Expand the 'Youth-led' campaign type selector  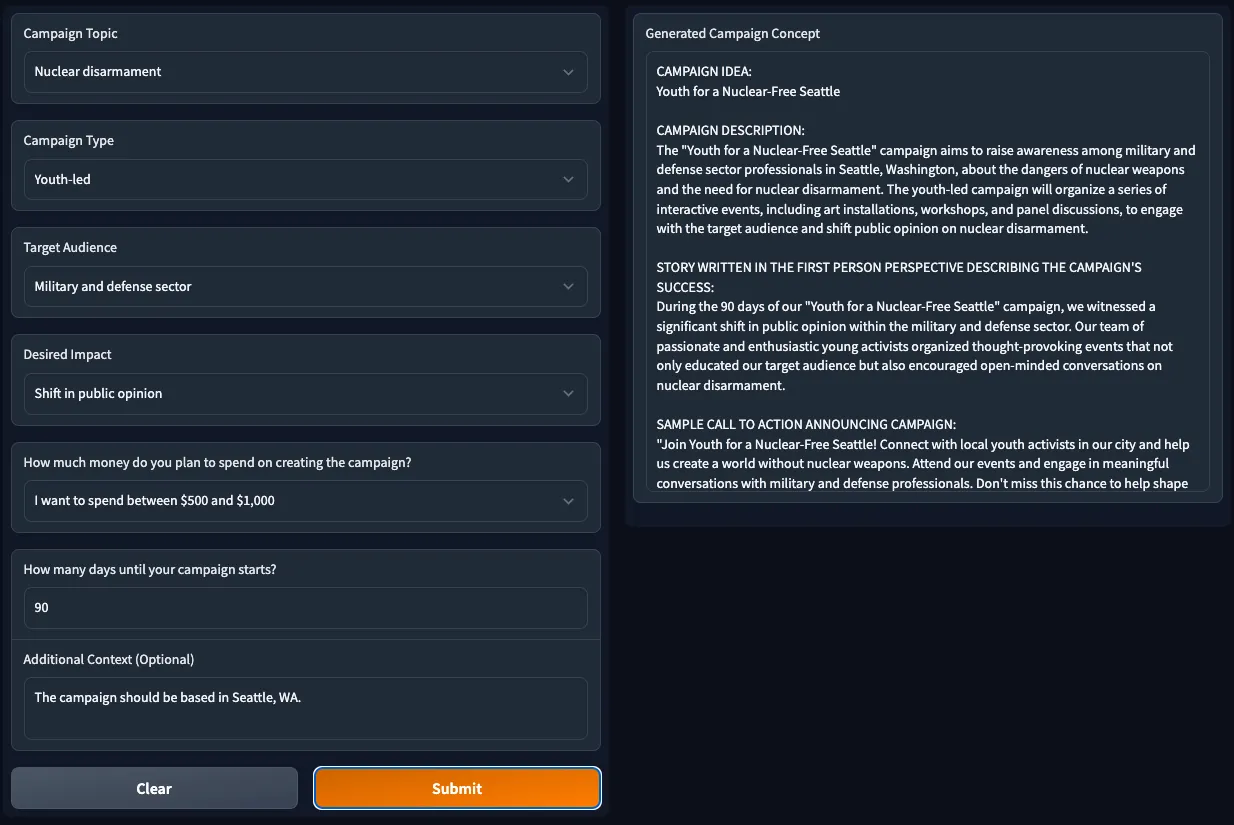(x=290, y=179)
